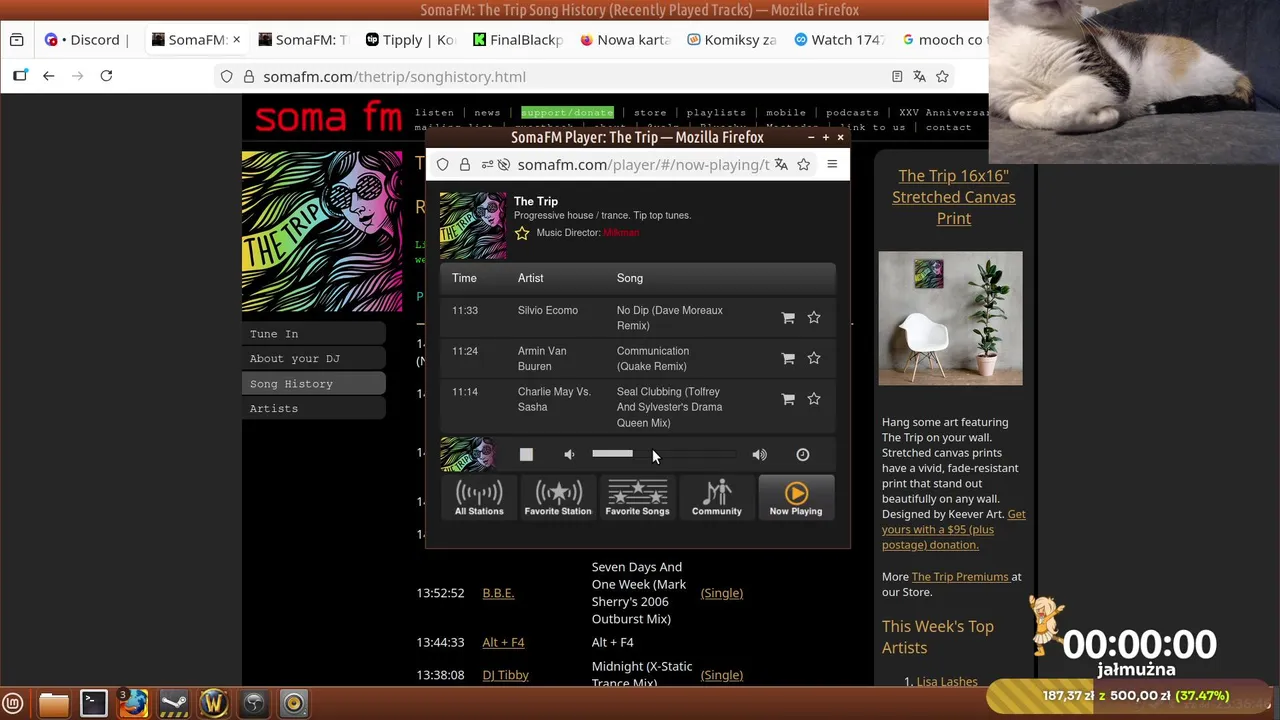Image resolution: width=1280 pixels, height=720 pixels.
Task: Click the player window shield icon
Action: [442, 165]
